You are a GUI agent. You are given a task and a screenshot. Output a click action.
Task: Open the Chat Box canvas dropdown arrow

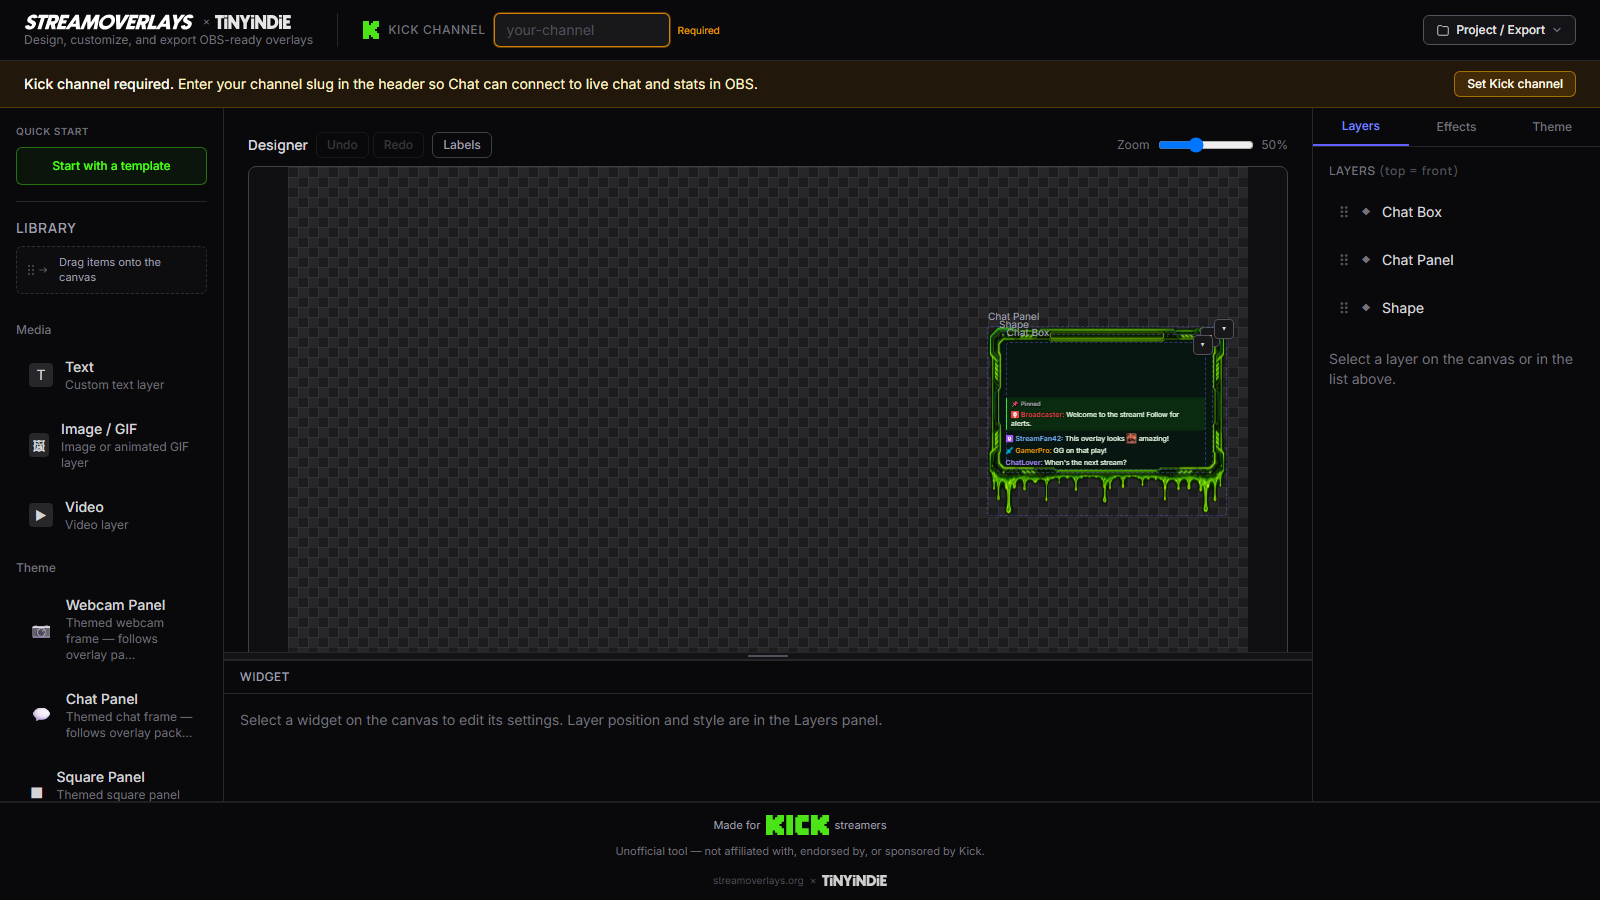[1202, 345]
